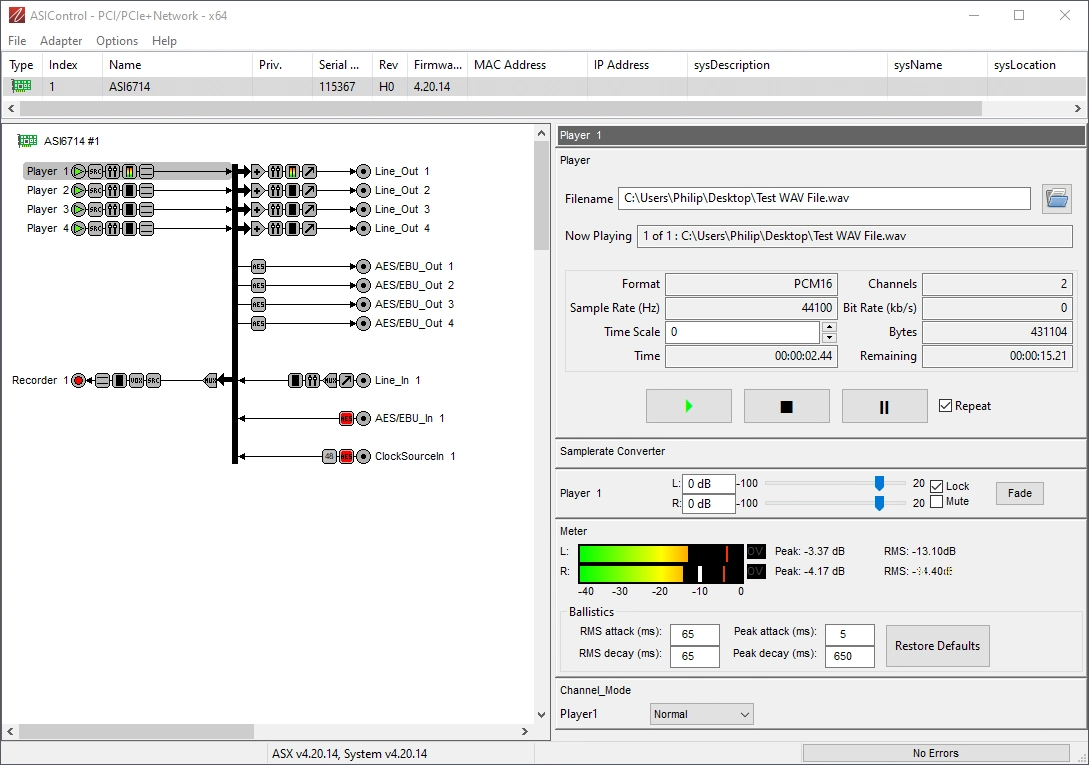1089x765 pixels.
Task: Open red AES node of AES/EBU_In 1
Action: click(x=347, y=418)
